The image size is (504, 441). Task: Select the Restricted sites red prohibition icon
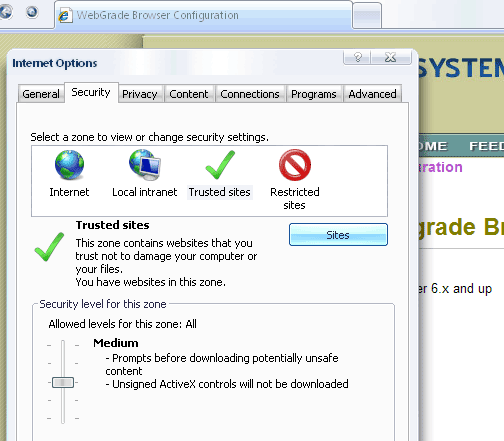tap(295, 165)
